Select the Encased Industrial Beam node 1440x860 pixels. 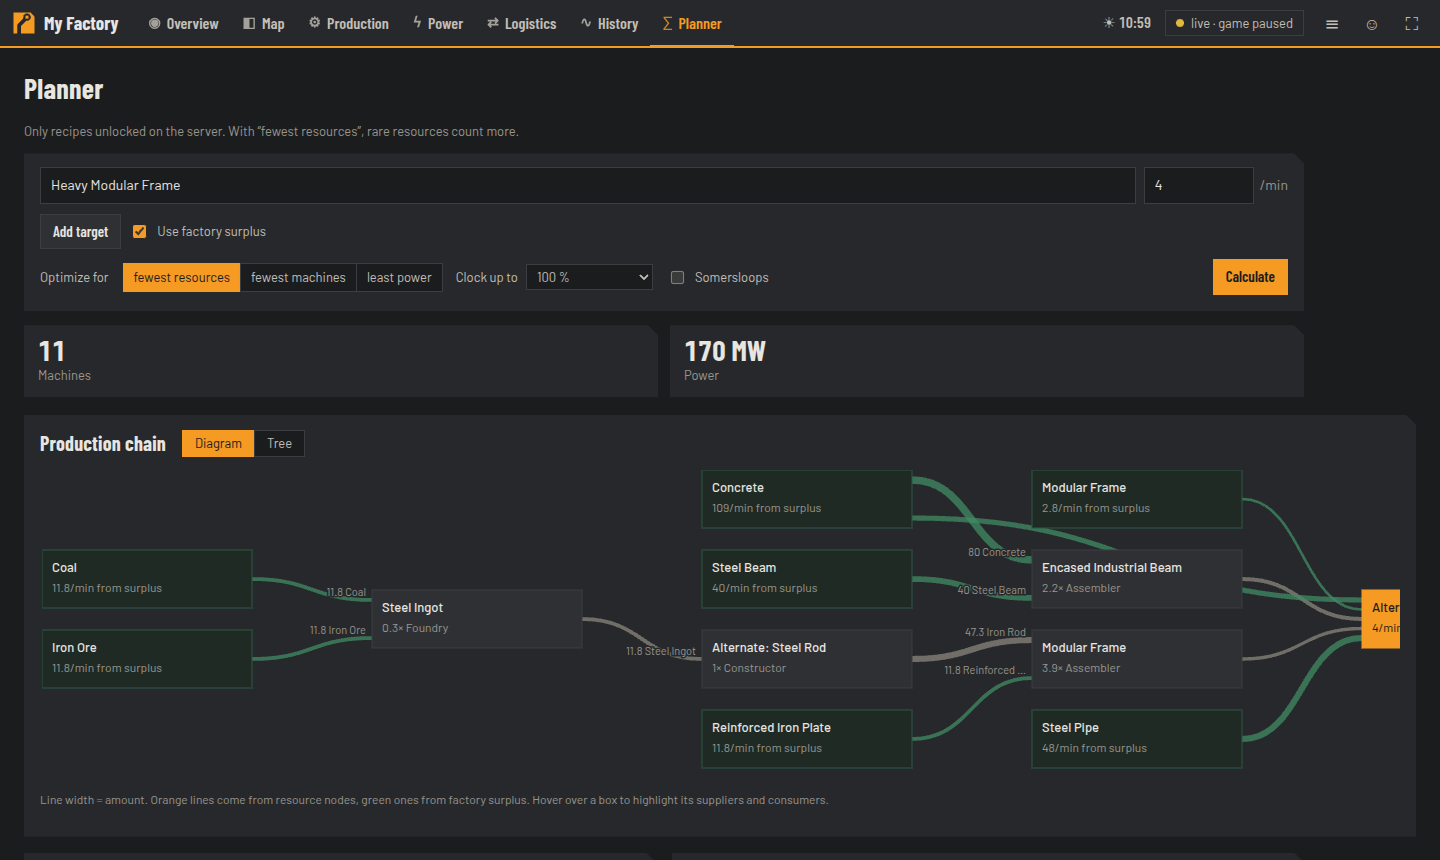1137,578
